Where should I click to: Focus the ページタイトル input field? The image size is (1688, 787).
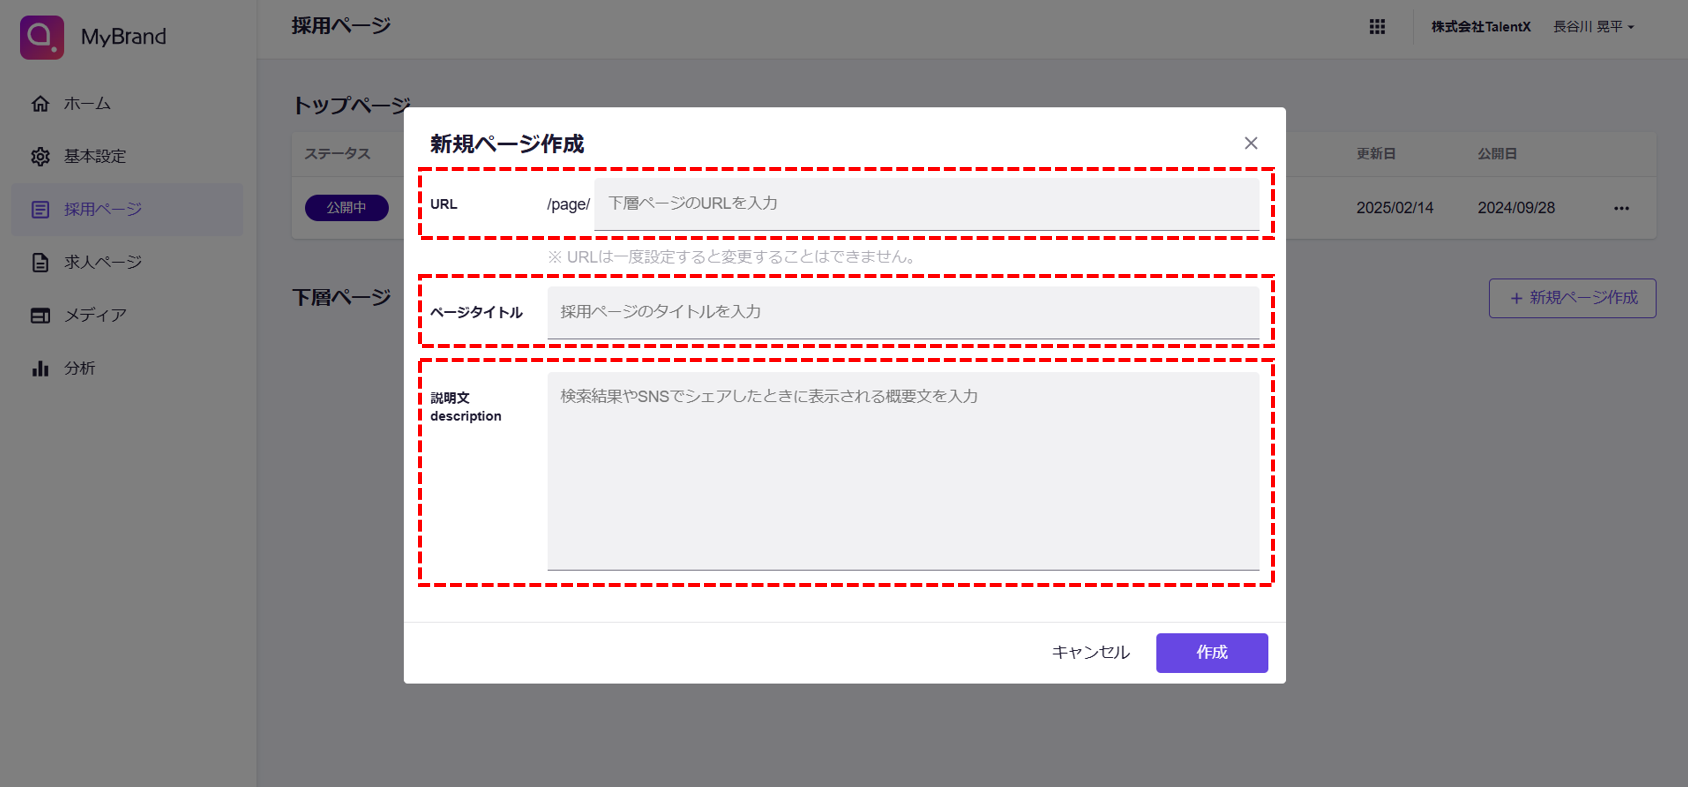902,312
